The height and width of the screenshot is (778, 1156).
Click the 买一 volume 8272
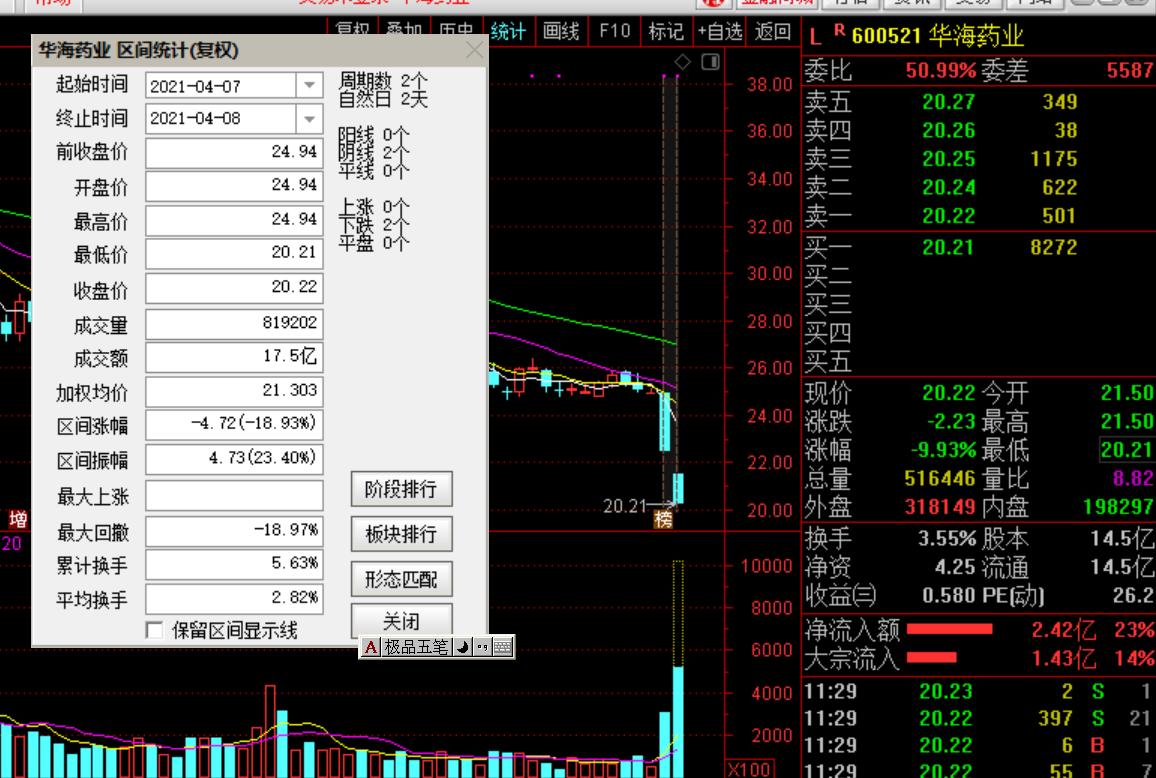[x=1054, y=248]
